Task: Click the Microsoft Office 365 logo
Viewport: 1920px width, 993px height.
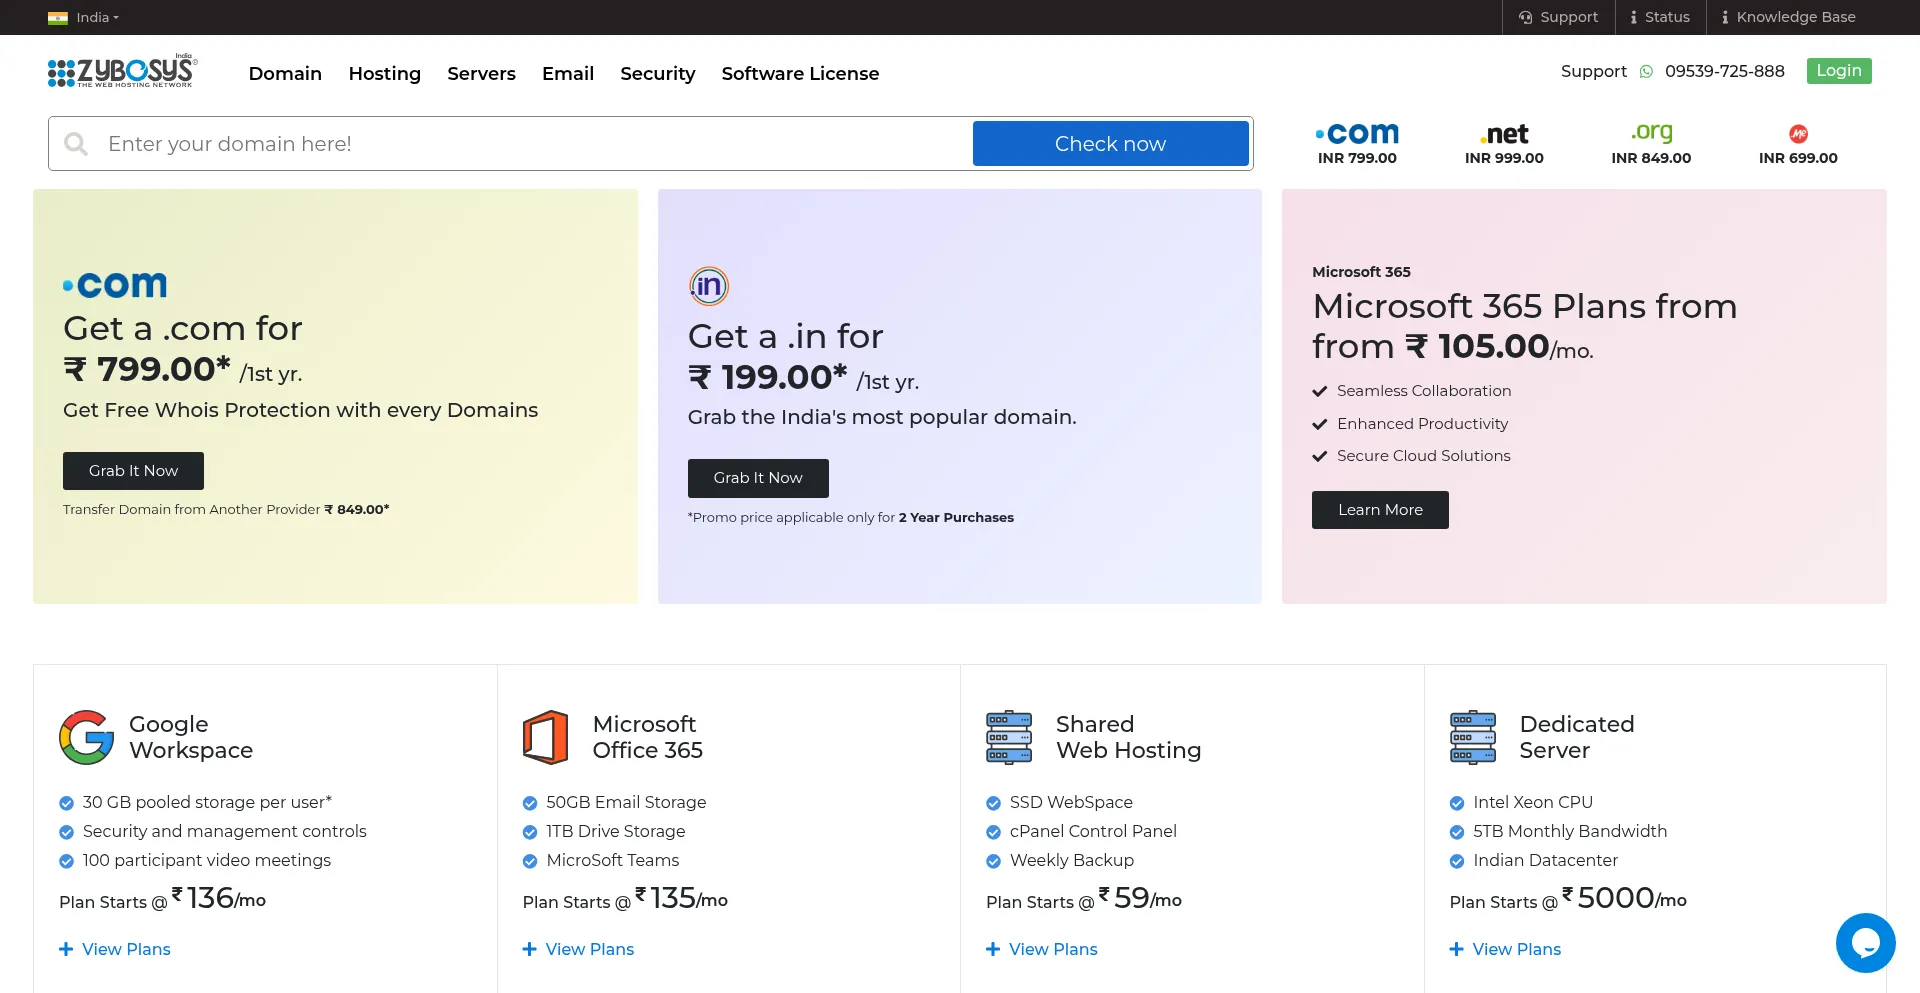Action: point(546,737)
